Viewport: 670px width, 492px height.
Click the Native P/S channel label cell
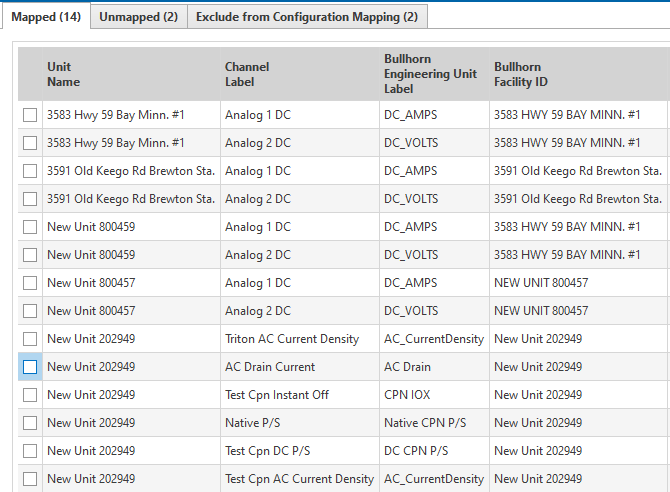(300, 423)
